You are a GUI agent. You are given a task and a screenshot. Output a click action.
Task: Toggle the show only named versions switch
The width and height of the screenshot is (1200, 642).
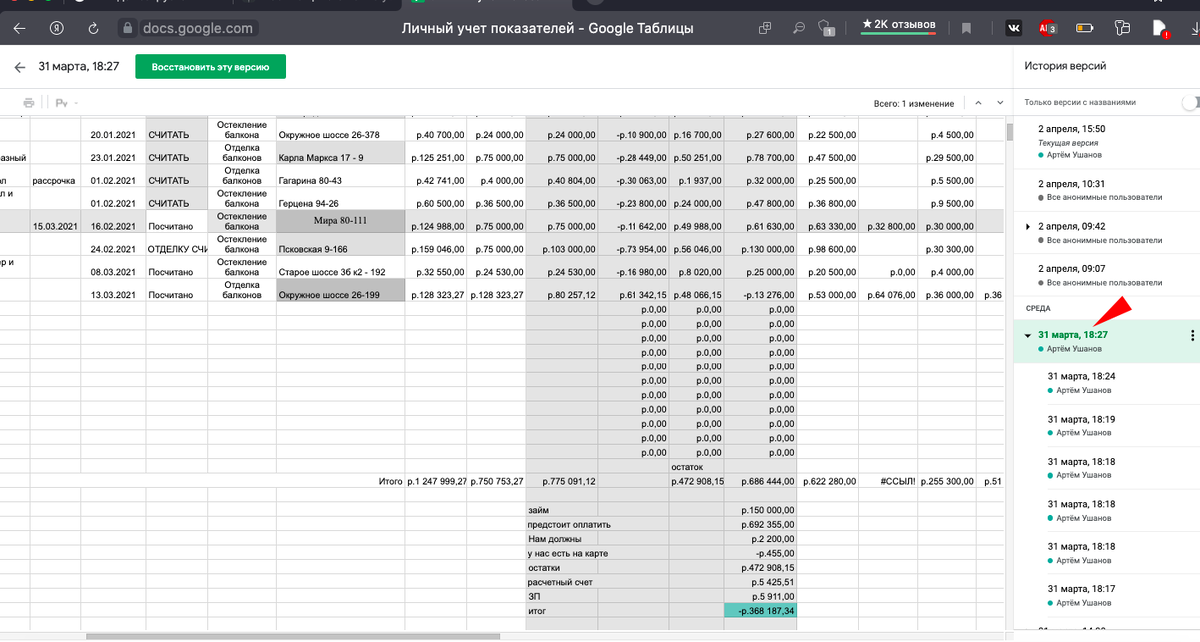click(1188, 102)
